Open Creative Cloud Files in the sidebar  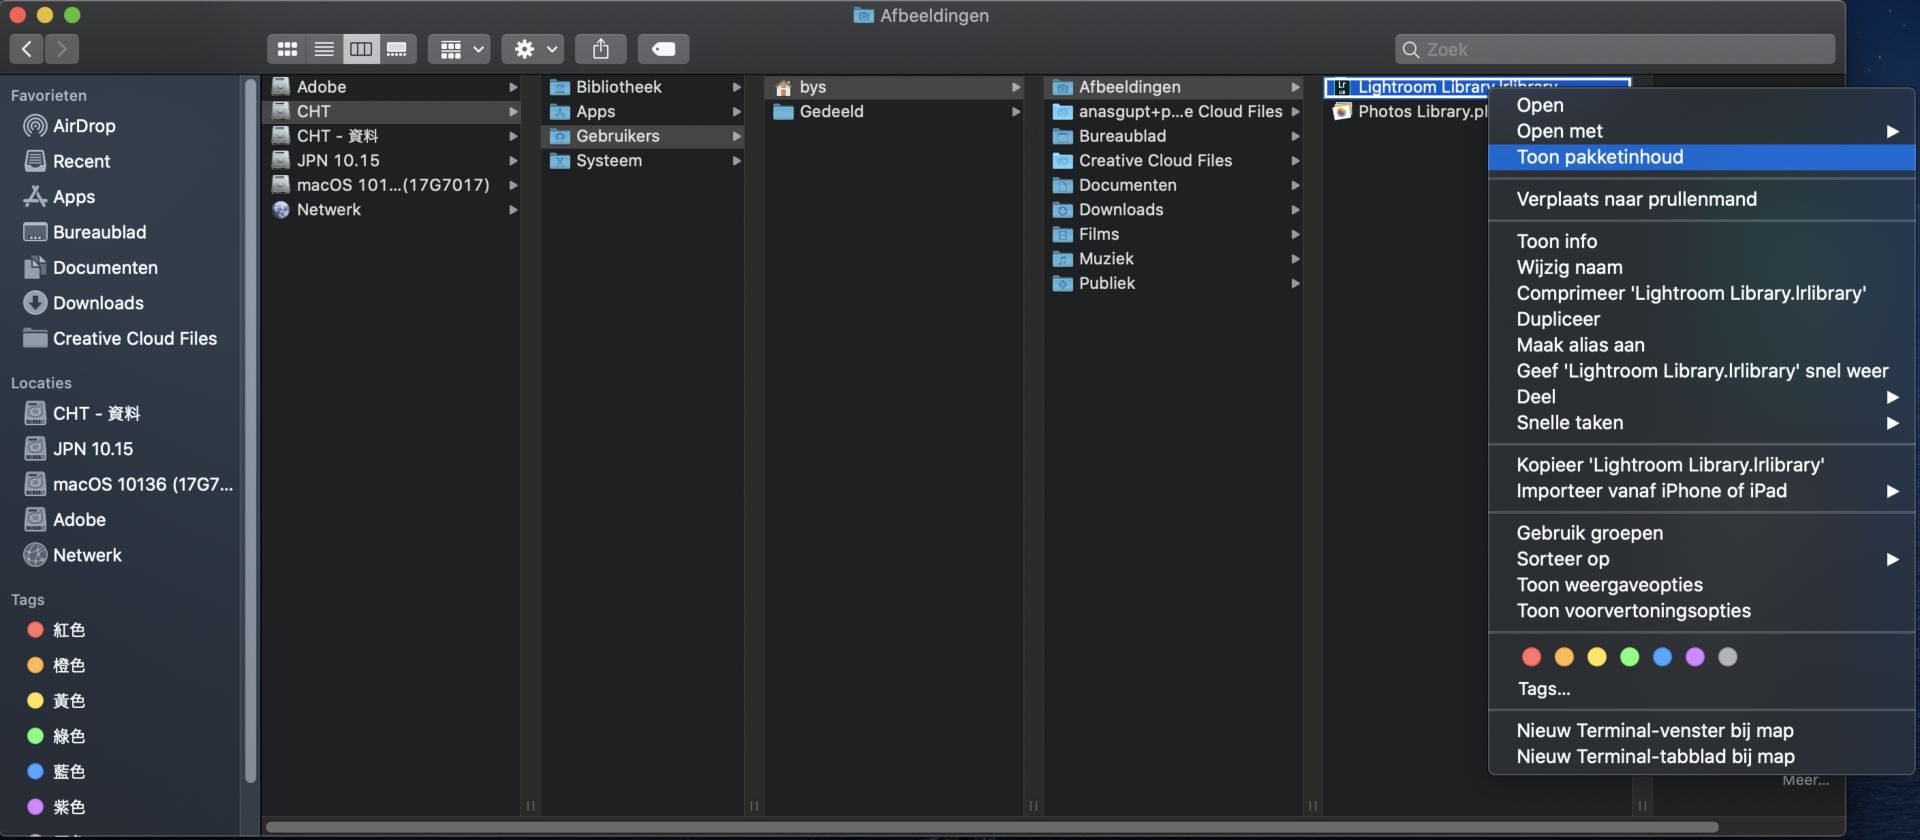pyautogui.click(x=121, y=338)
